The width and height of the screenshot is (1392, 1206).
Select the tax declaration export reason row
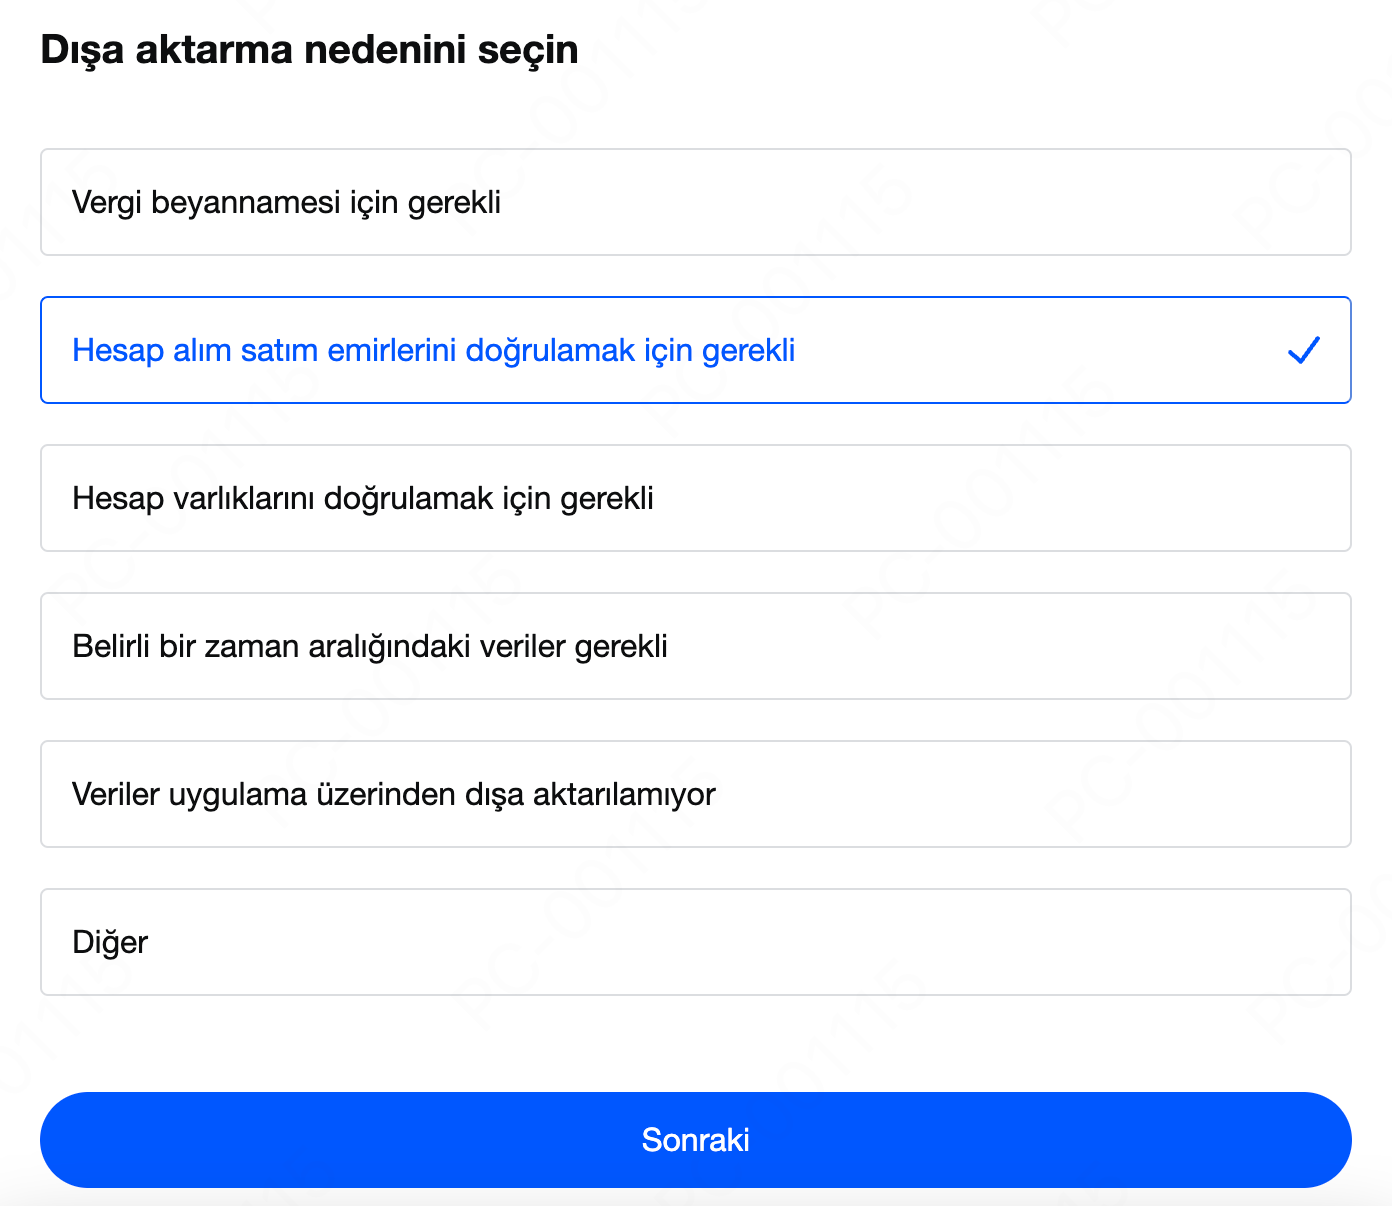(x=696, y=202)
